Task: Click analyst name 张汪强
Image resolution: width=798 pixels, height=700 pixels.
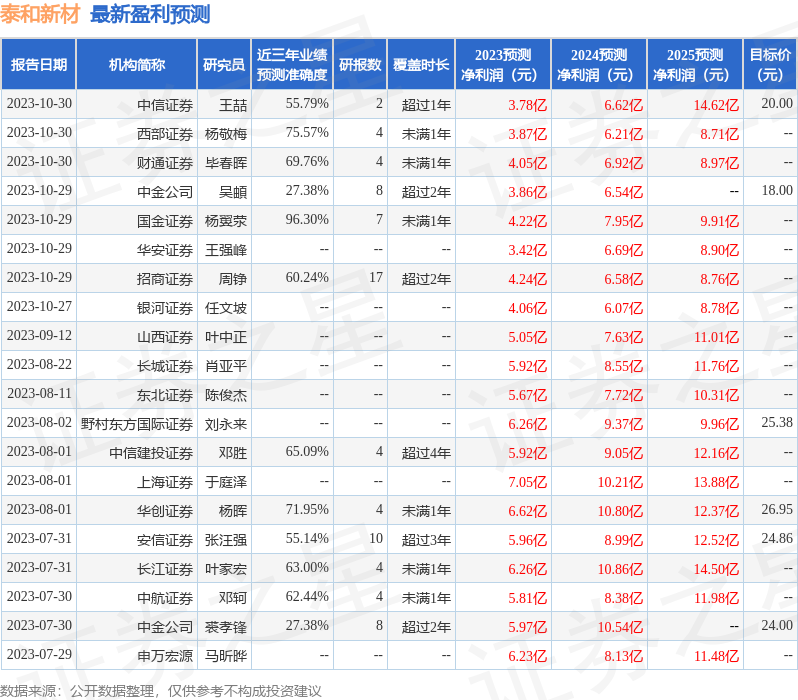Action: (226, 541)
